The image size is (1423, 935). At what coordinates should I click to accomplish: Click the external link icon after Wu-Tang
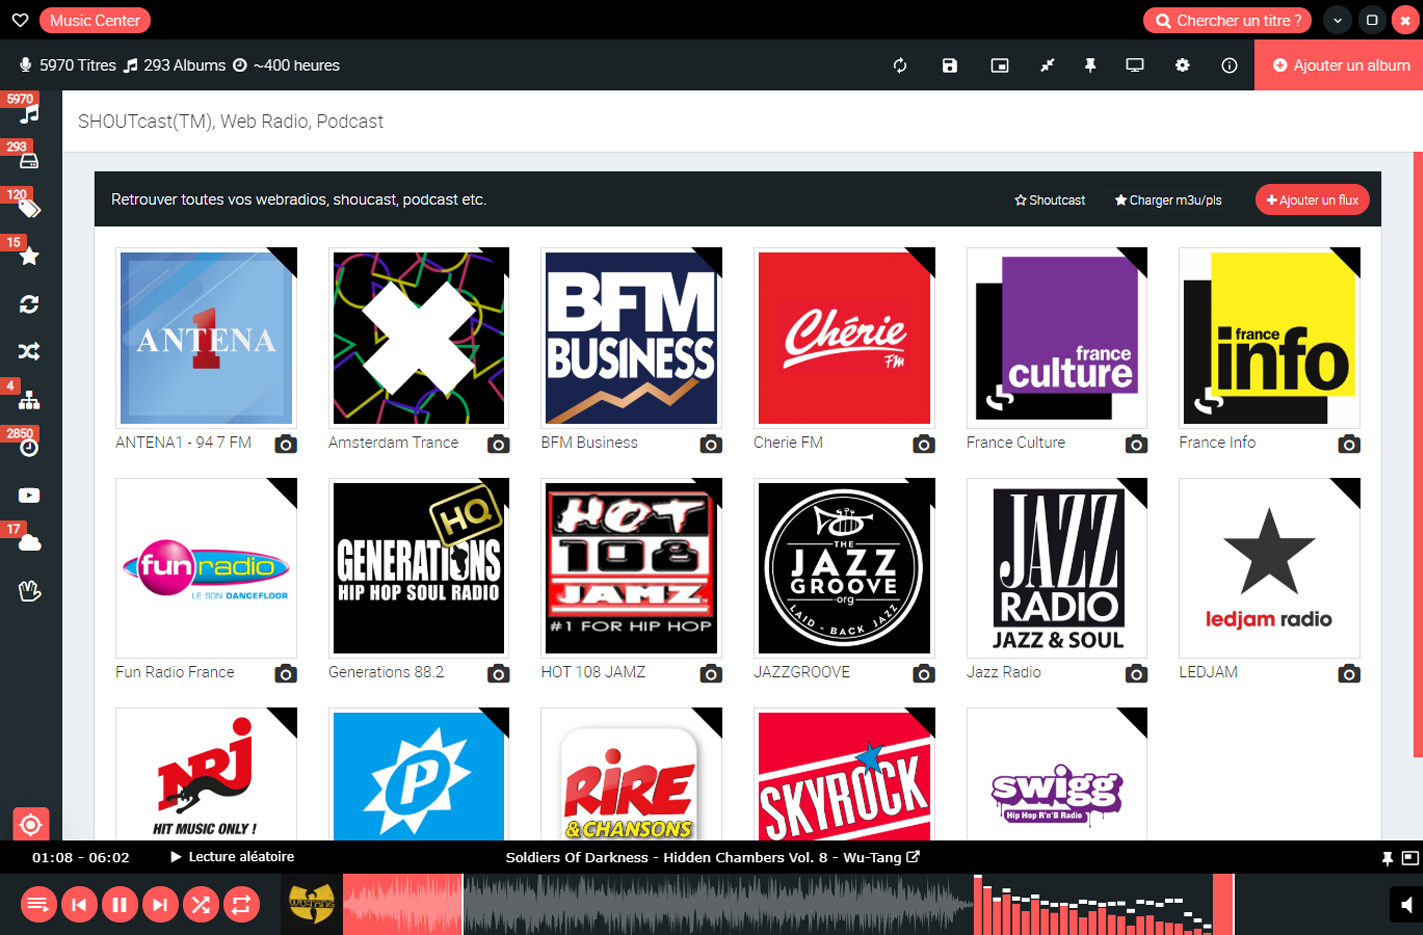click(913, 857)
